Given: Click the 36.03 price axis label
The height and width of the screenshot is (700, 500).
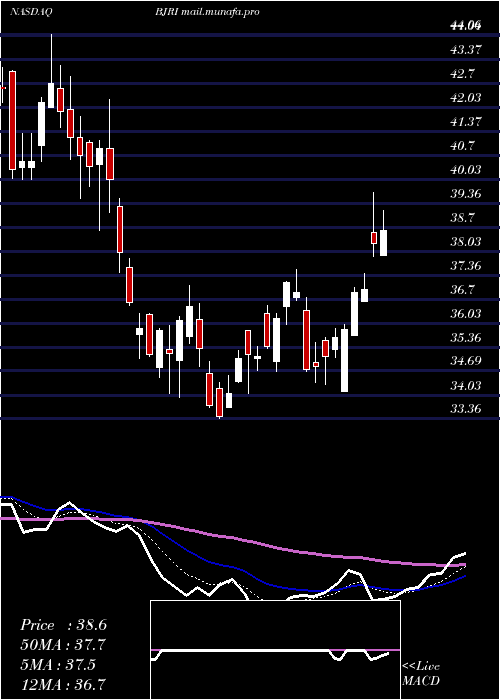Looking at the screenshot, I should [x=466, y=314].
